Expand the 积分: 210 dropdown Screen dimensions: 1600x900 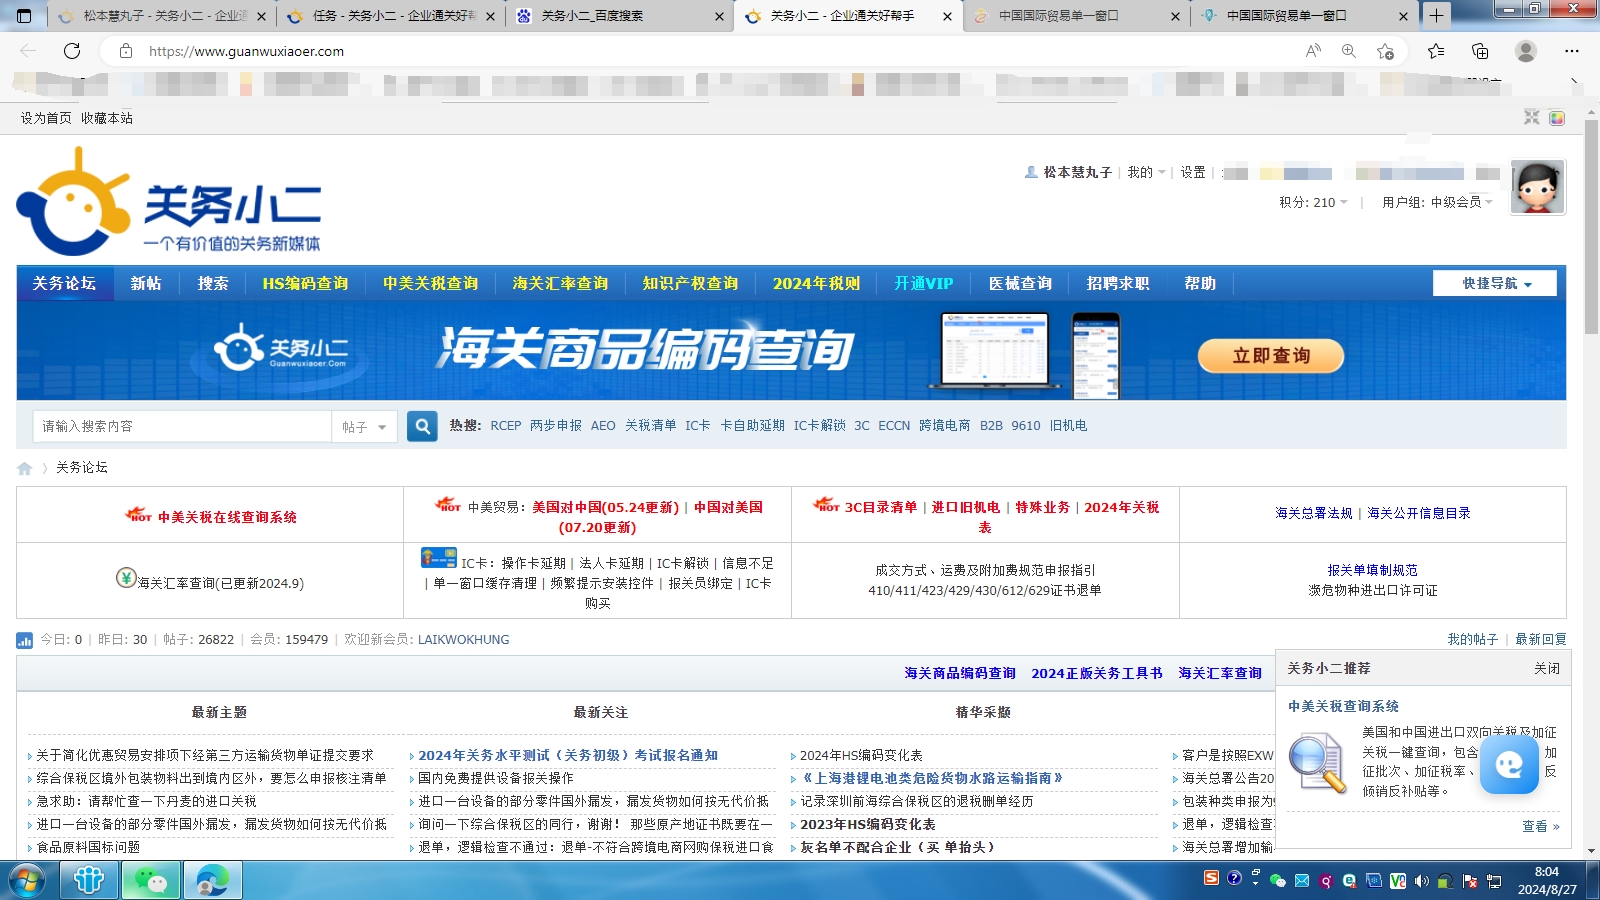pos(1313,203)
